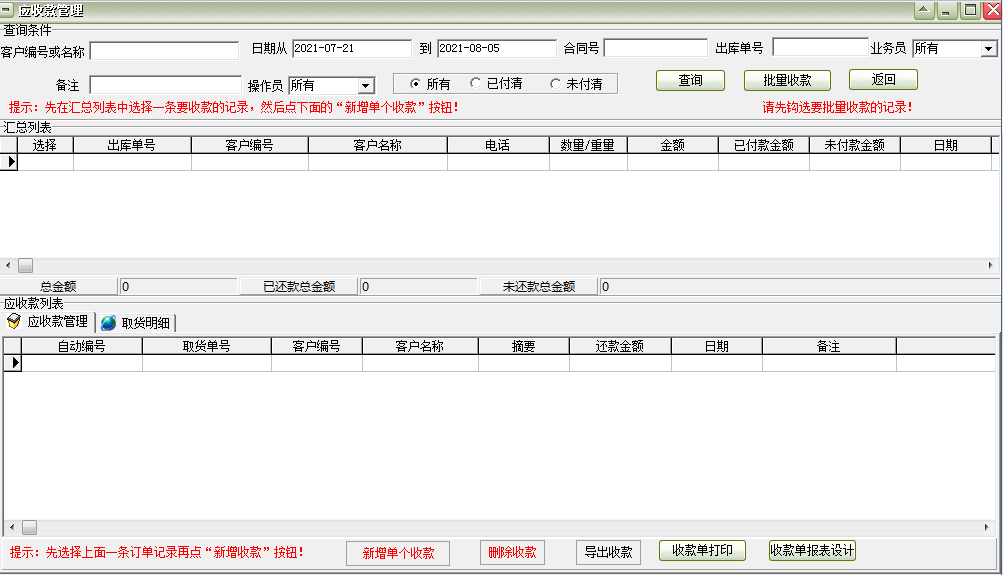The height and width of the screenshot is (575, 1003).
Task: Click the 收款单打印 button
Action: [x=702, y=551]
